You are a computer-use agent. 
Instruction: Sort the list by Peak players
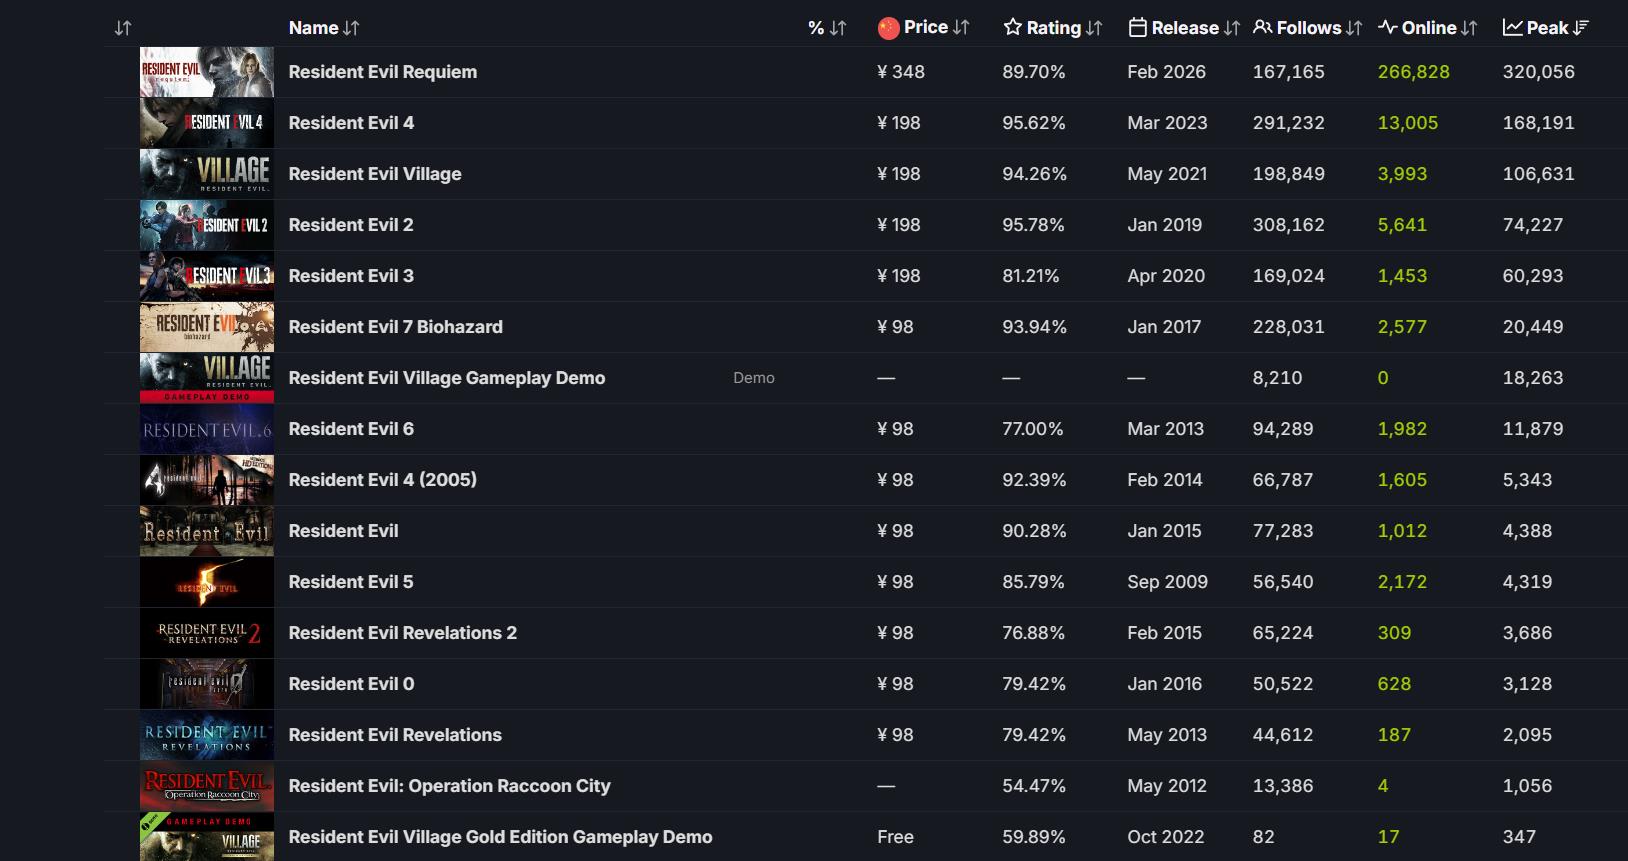1546,28
